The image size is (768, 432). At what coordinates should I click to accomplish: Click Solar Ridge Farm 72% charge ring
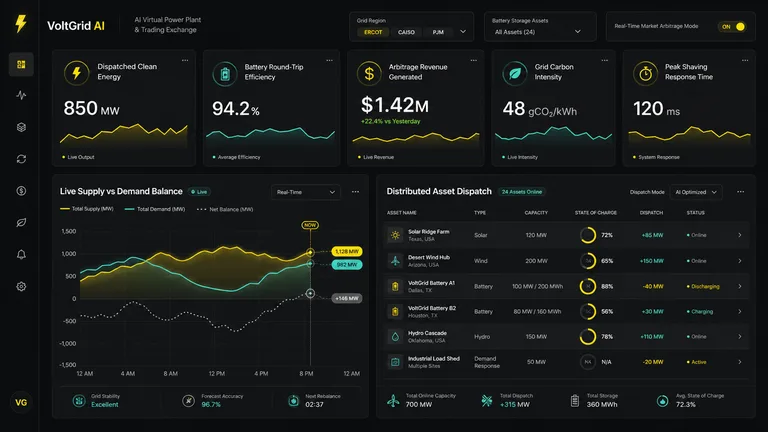(588, 235)
